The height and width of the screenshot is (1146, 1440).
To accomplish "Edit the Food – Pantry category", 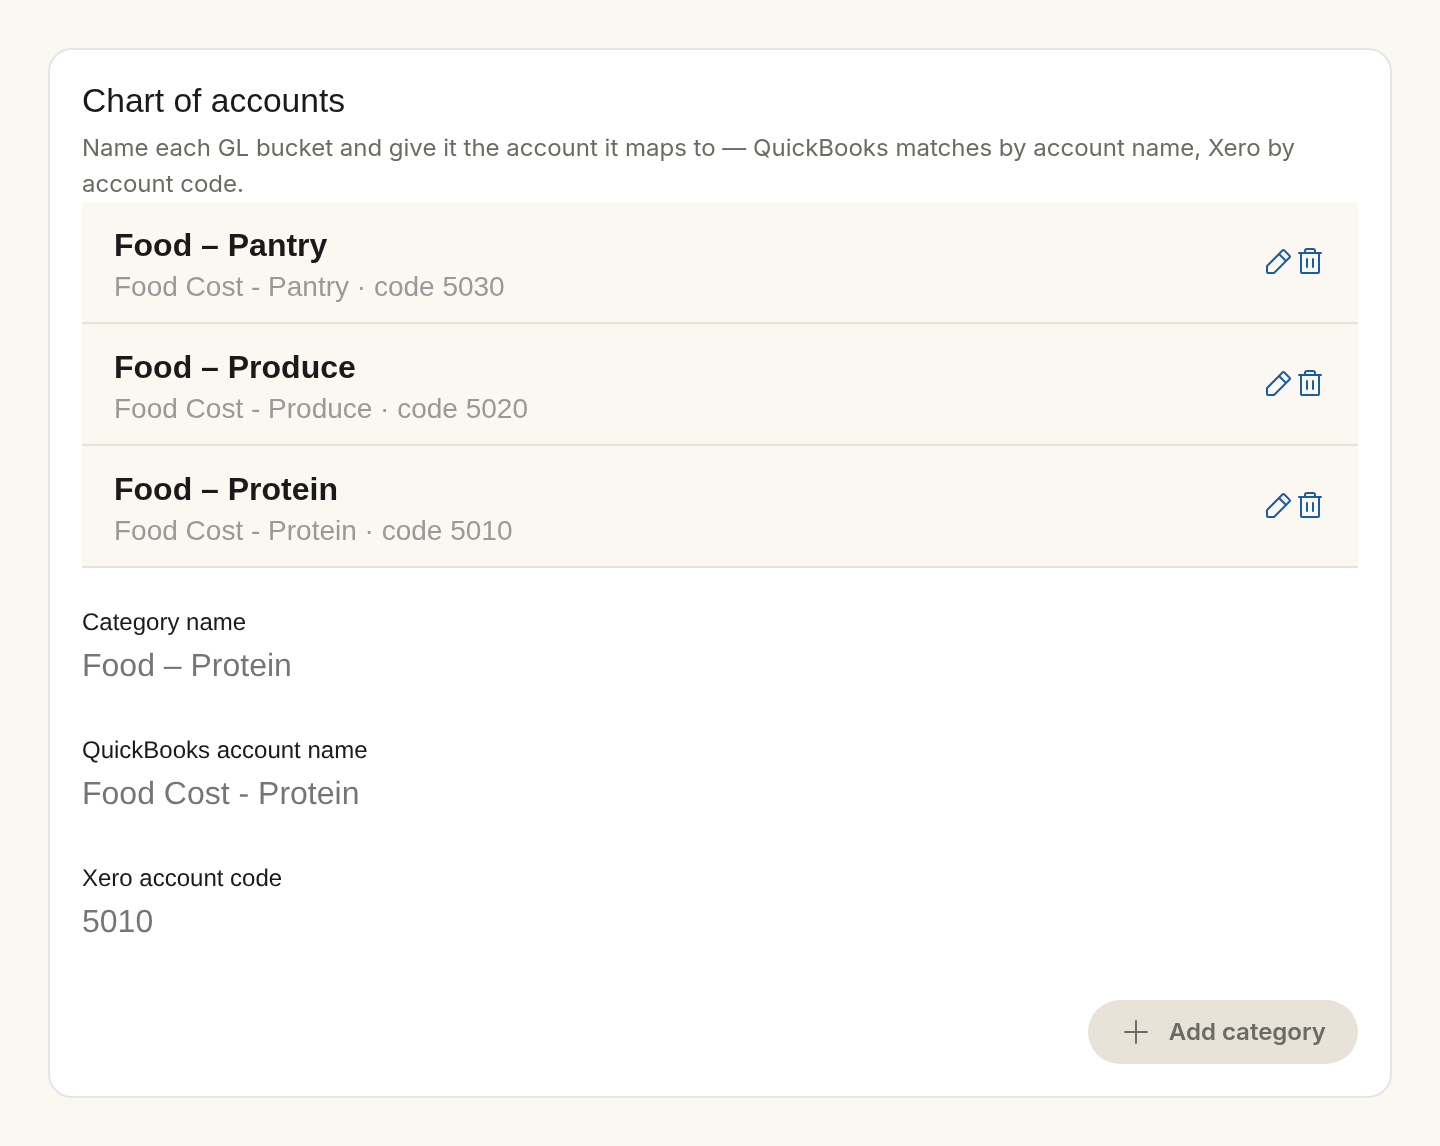I will click(1278, 262).
